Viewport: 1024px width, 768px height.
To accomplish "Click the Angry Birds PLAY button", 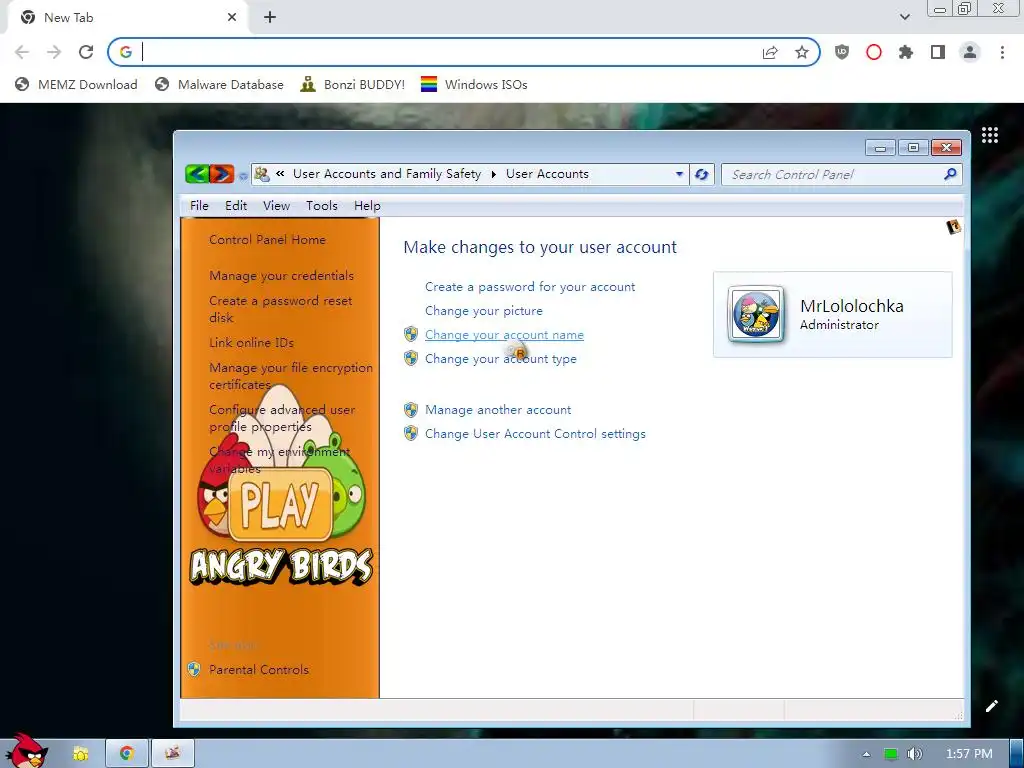I will [280, 504].
